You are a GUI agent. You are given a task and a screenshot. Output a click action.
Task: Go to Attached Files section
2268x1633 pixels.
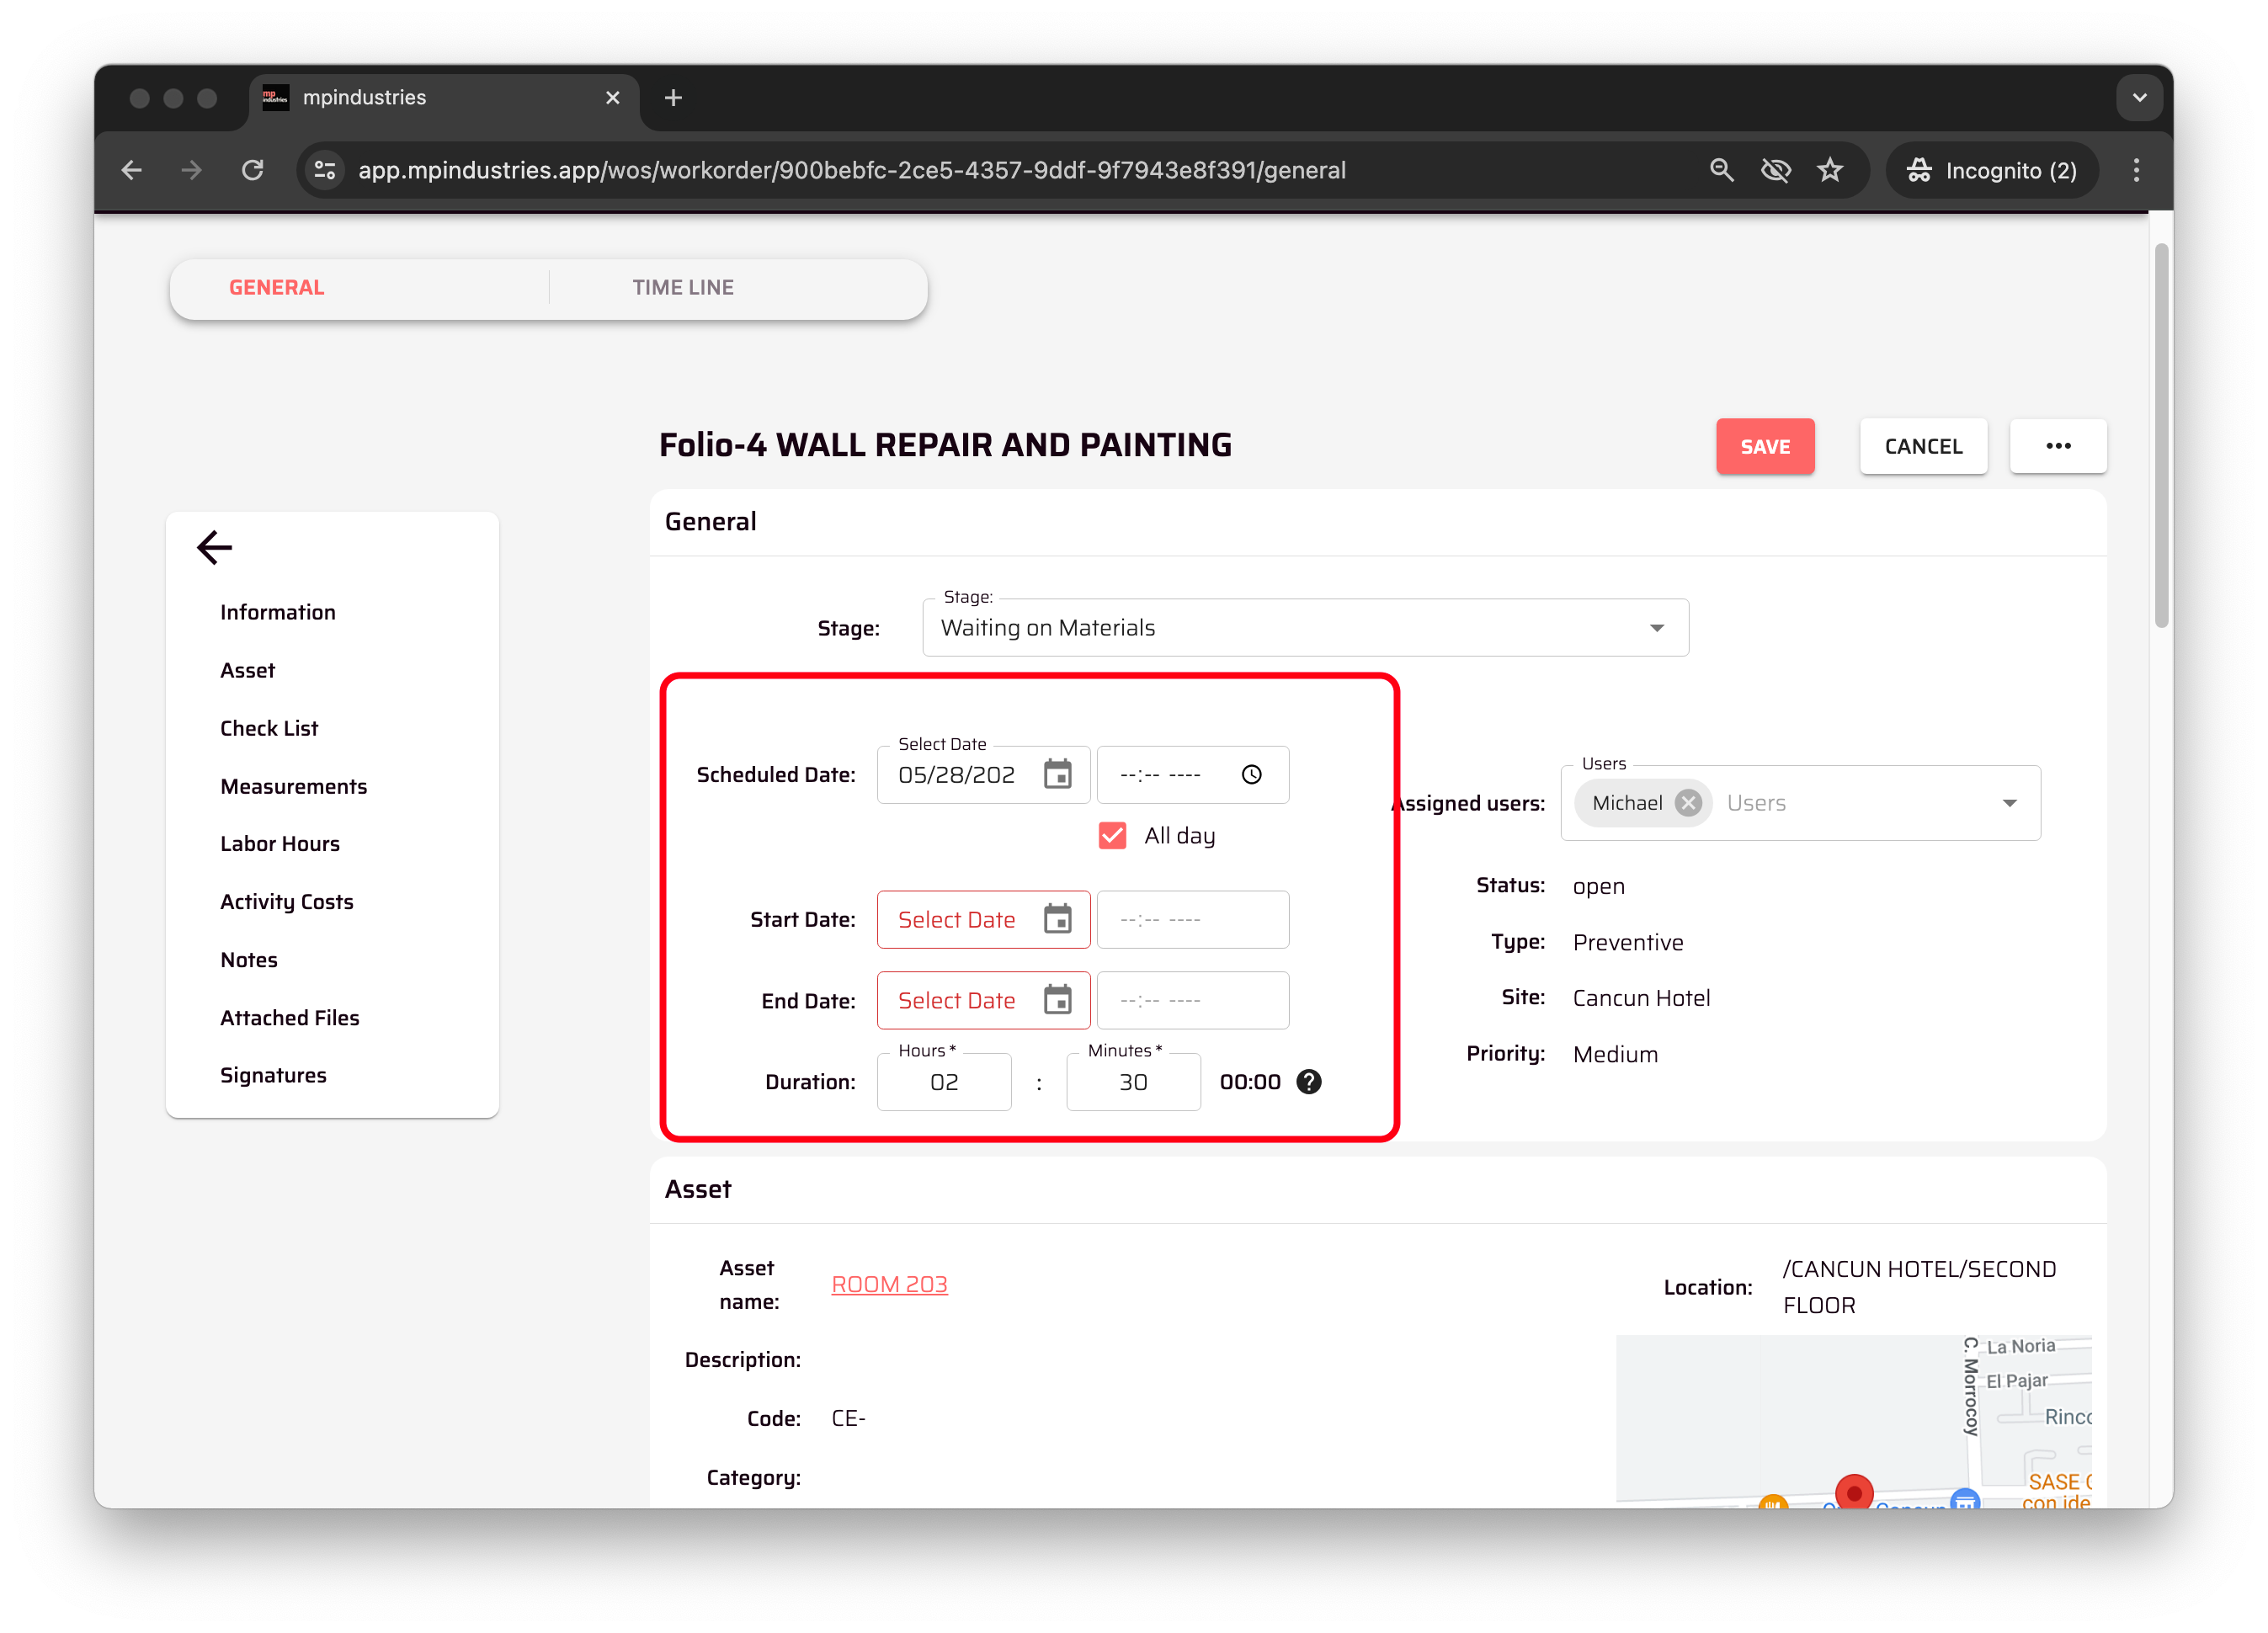tap(289, 1018)
